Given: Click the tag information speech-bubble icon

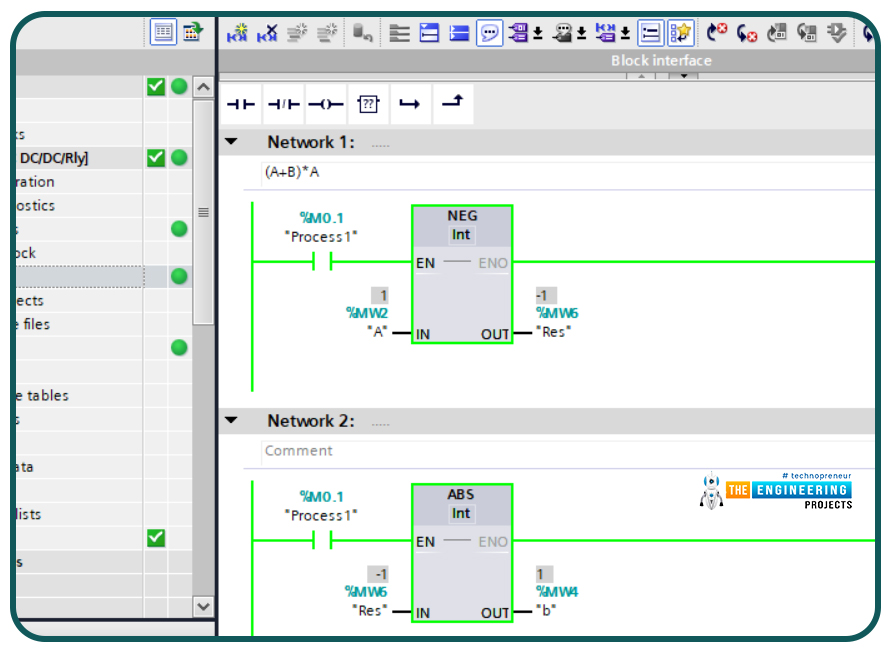Looking at the screenshot, I should (563, 33).
